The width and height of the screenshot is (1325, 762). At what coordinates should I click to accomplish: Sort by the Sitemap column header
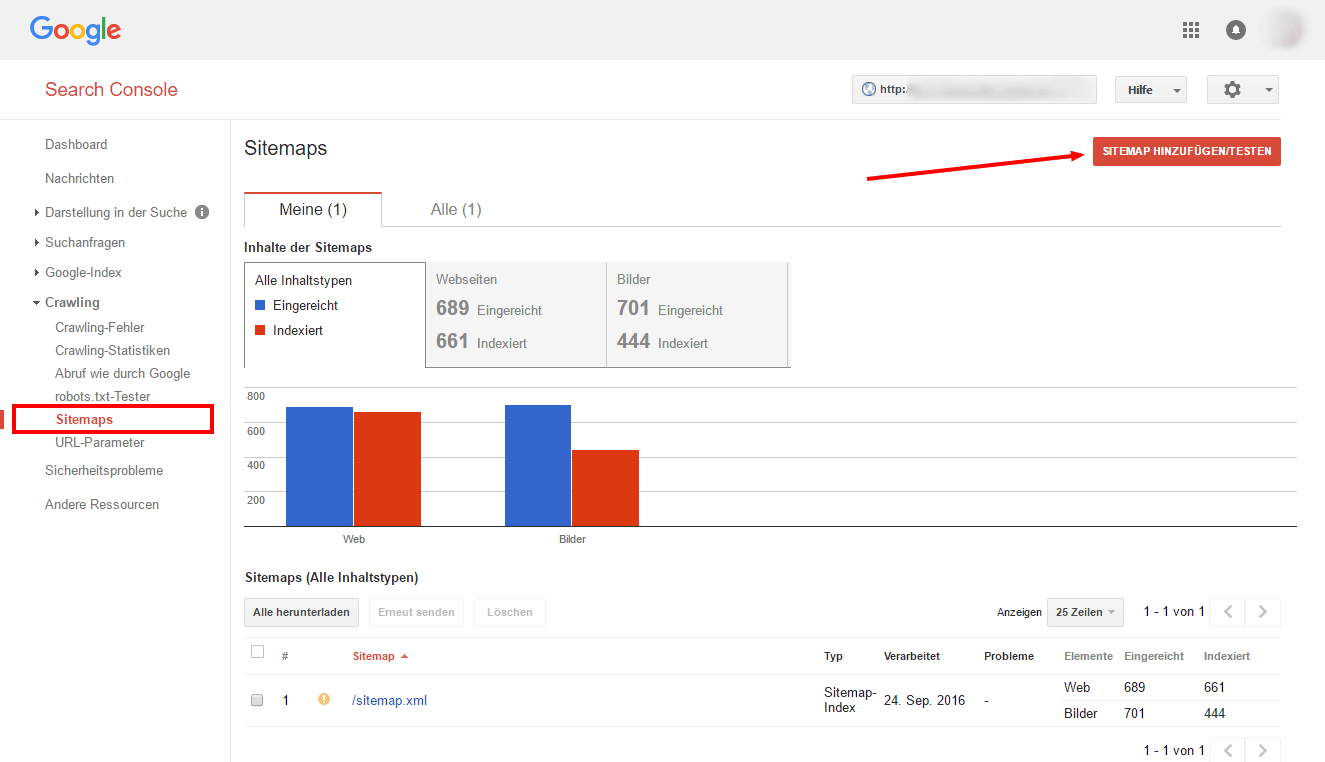point(380,656)
